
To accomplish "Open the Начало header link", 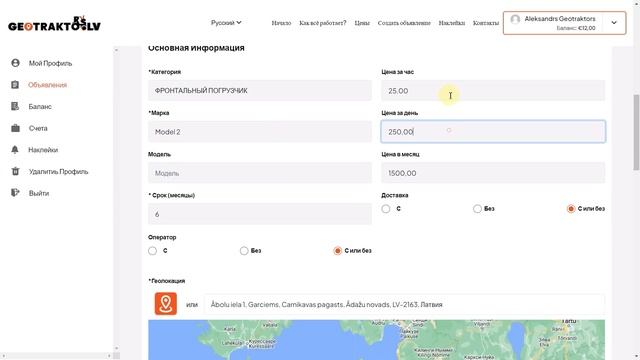I will click(281, 23).
